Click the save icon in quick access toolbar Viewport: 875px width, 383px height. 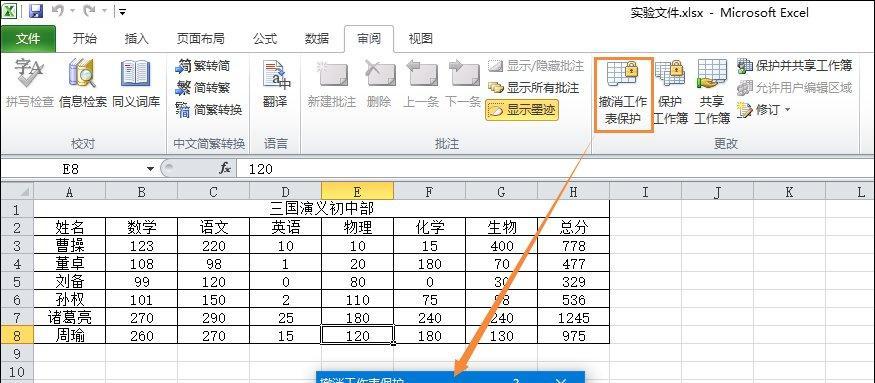coord(36,10)
